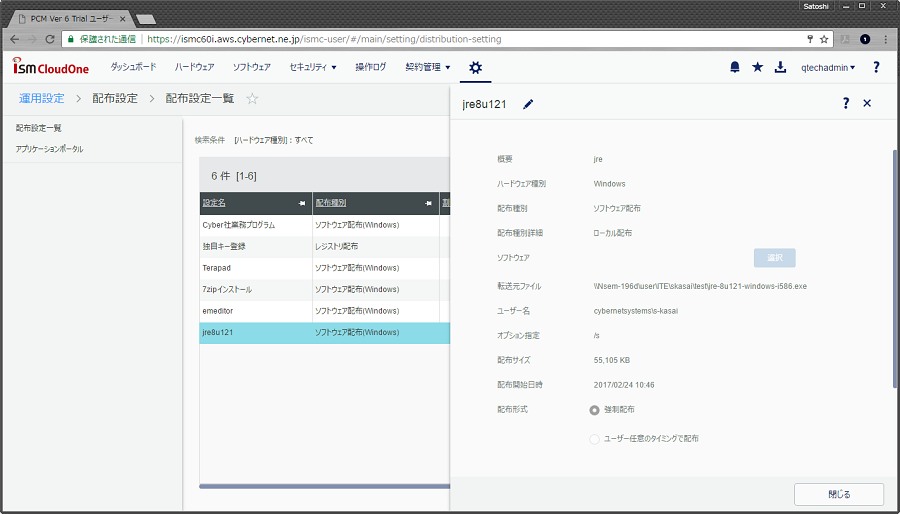The image size is (900, 514).
Task: Click the 保護された通信 secure lock indicator
Action: (102, 40)
